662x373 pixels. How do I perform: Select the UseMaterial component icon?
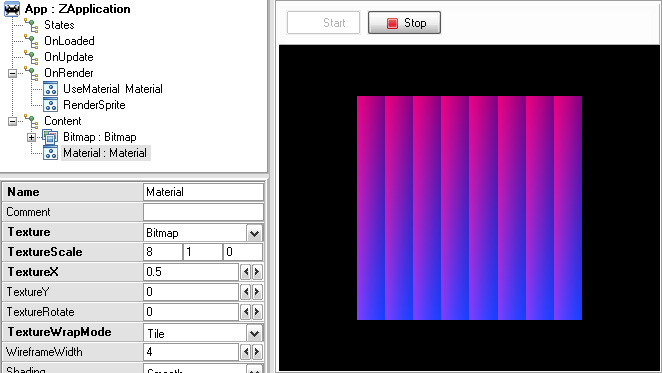pyautogui.click(x=50, y=89)
